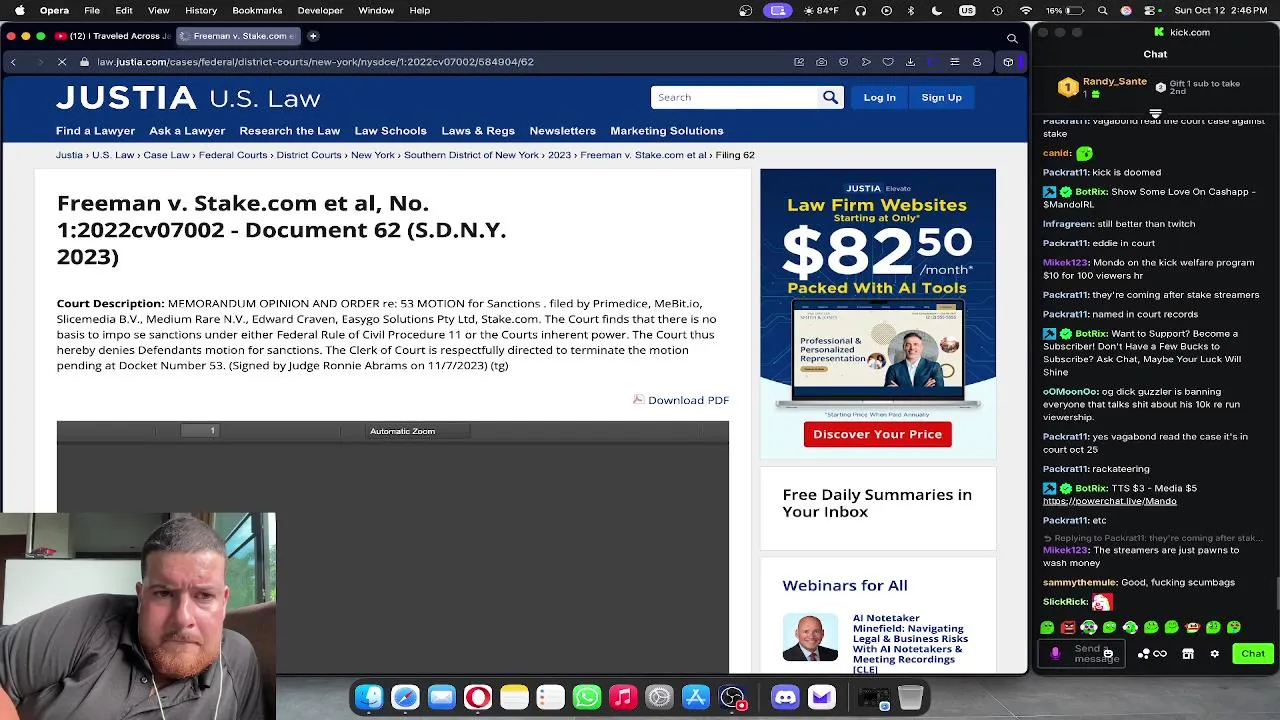This screenshot has width=1280, height=720.
Task: Click the Opera tab search magnifier icon
Action: point(1012,38)
